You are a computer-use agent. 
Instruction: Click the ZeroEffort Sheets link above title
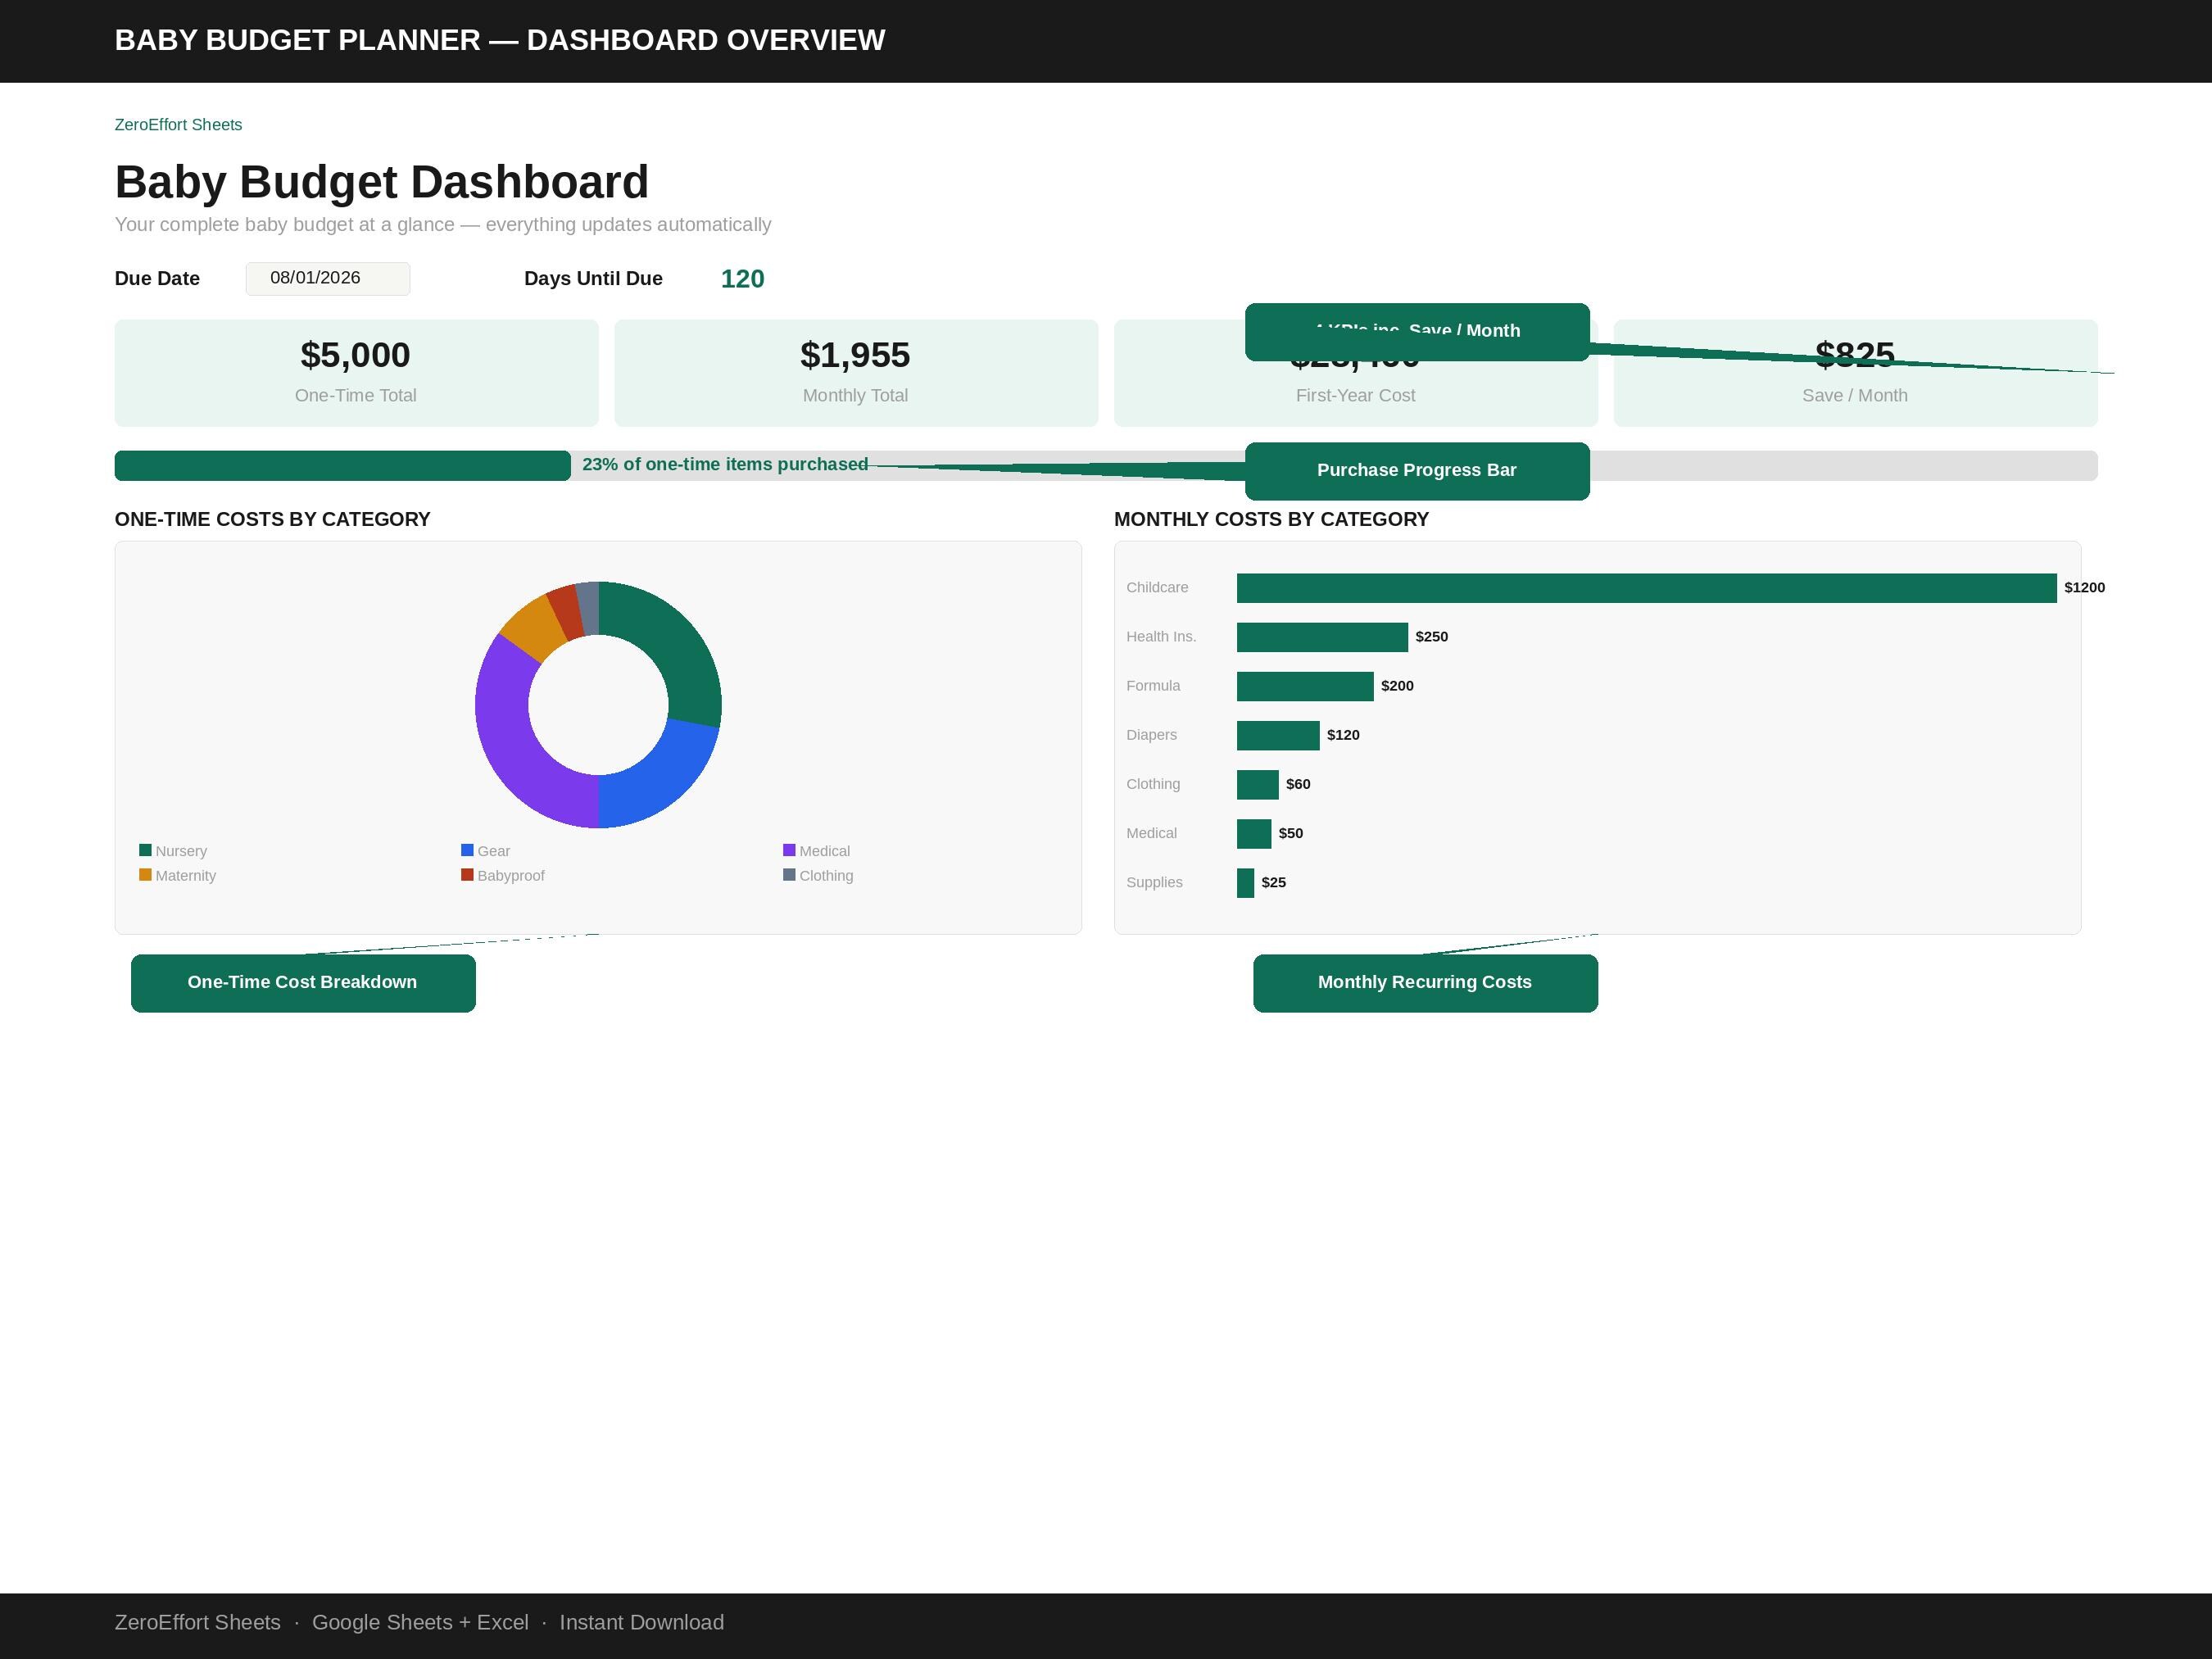(x=178, y=125)
